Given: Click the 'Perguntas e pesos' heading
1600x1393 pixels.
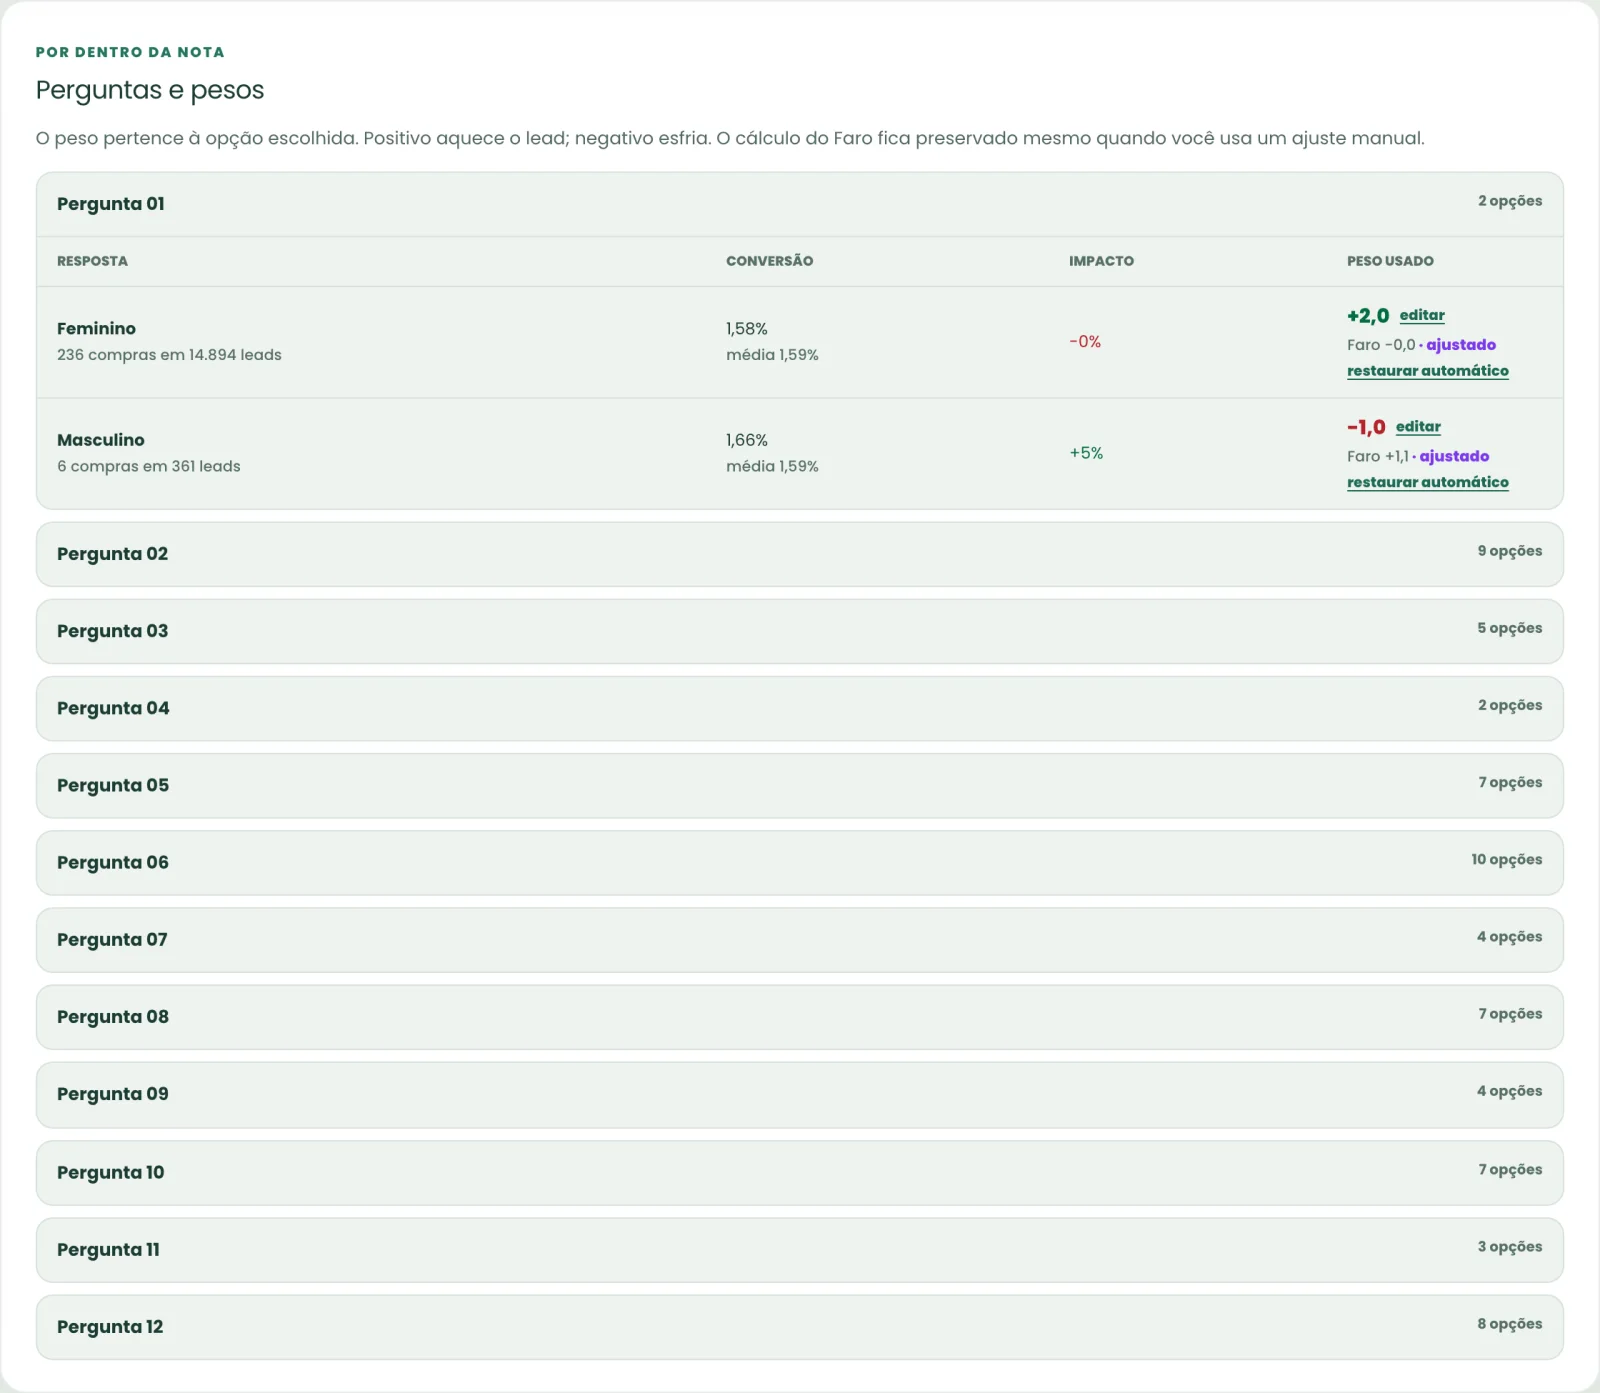Looking at the screenshot, I should pos(150,90).
